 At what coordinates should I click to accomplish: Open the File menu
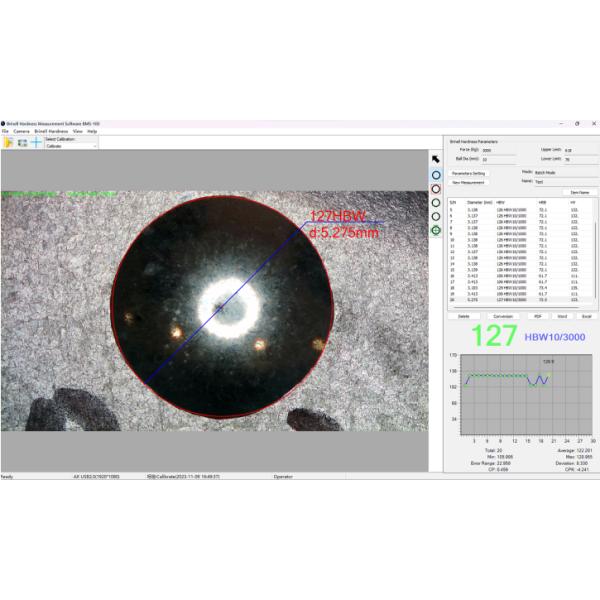(5, 131)
